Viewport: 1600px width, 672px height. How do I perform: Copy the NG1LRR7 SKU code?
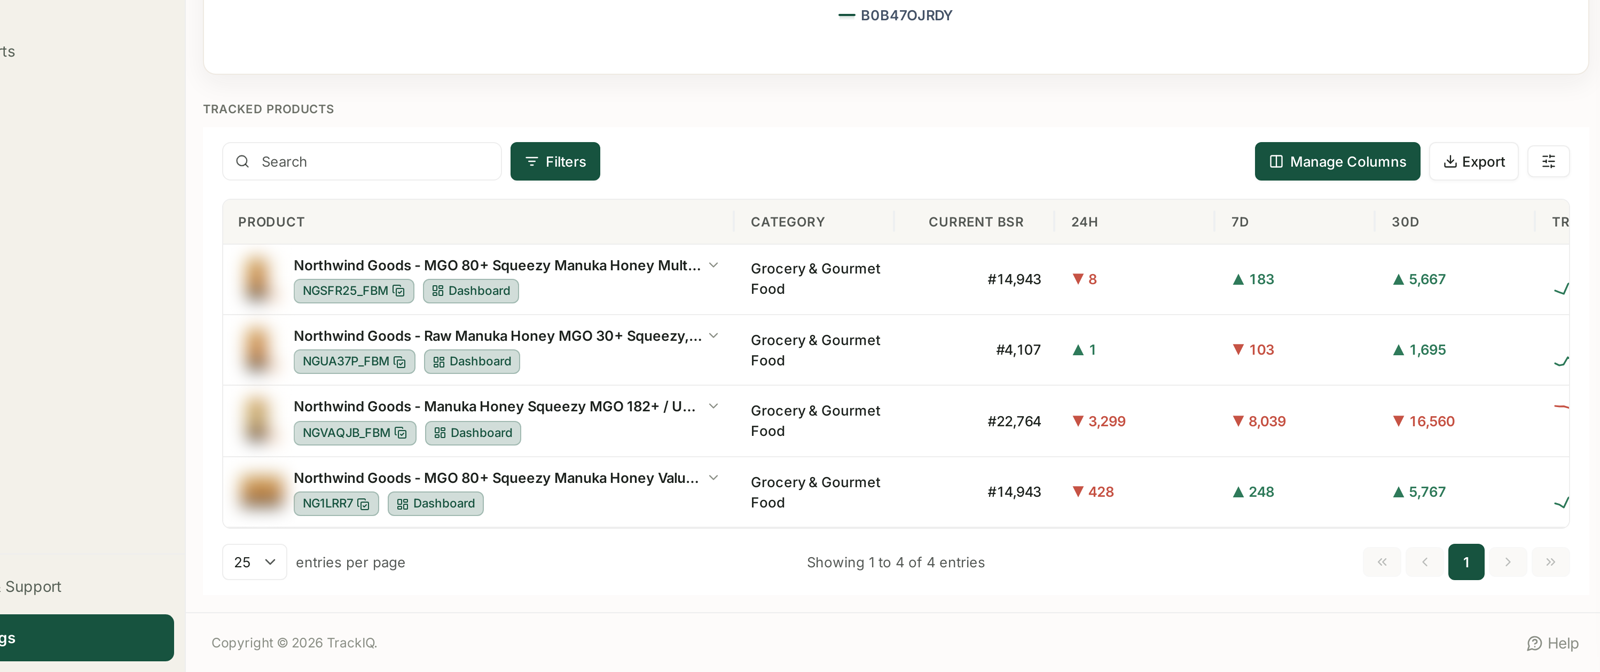tap(363, 504)
